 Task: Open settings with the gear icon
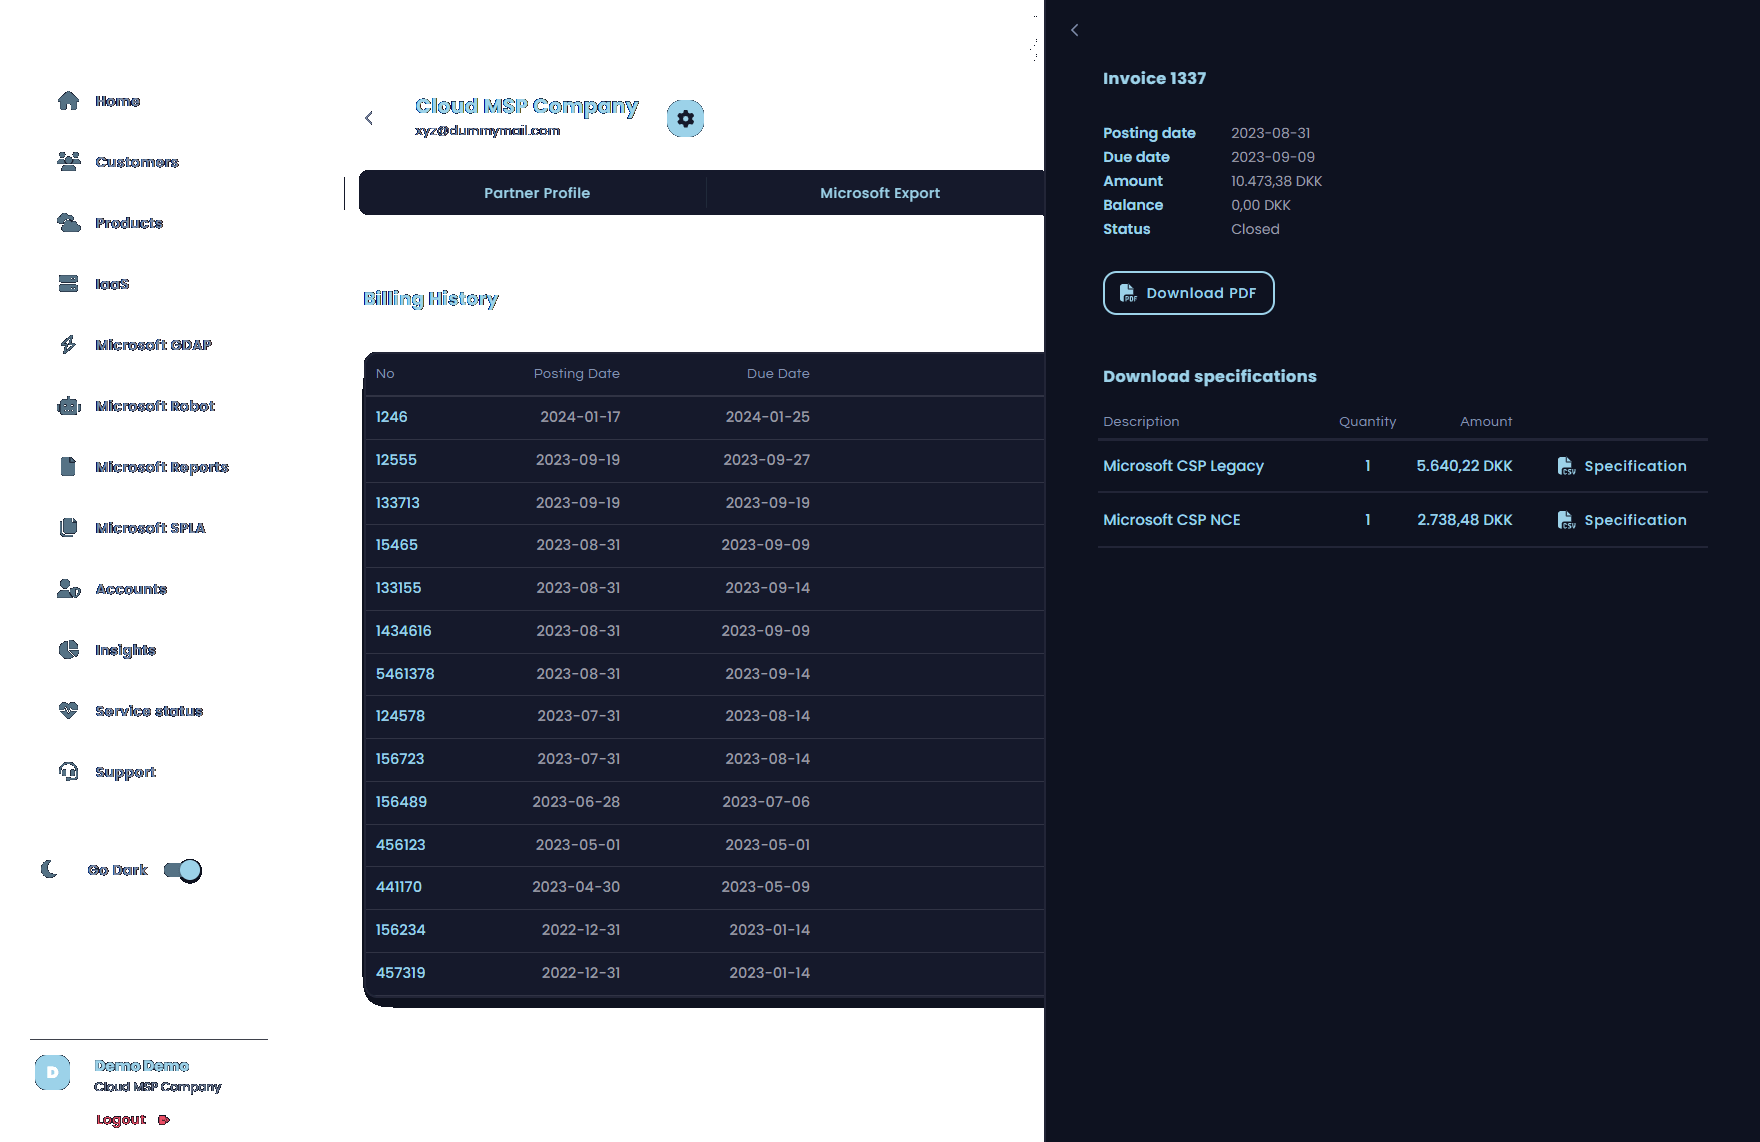(685, 118)
